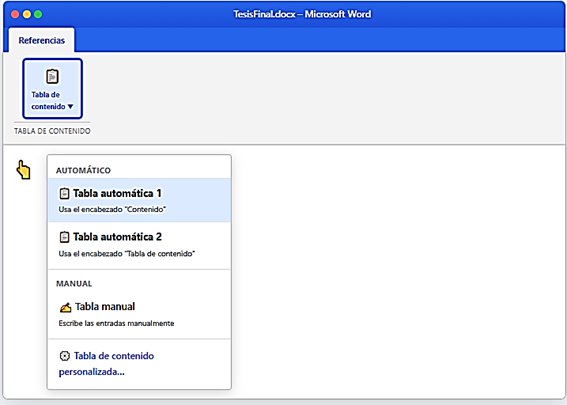Open the Referencias ribbon tab
Screen dimensions: 567x405
(x=42, y=40)
